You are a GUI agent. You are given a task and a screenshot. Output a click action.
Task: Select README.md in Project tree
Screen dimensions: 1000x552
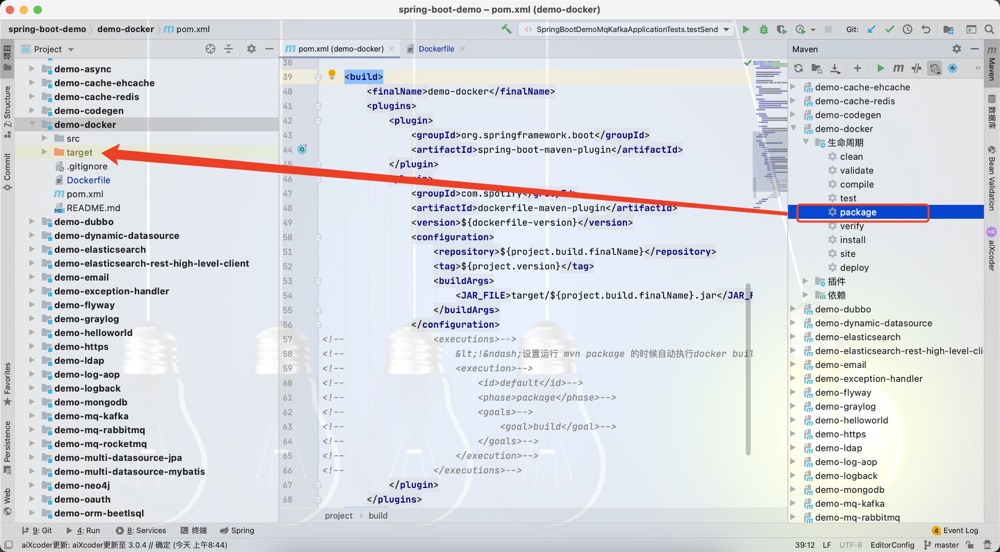click(93, 208)
